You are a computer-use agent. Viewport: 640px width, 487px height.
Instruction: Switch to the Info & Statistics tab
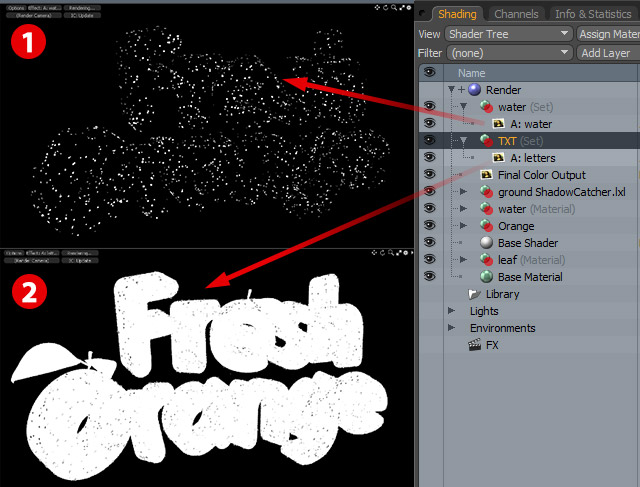[x=594, y=14]
